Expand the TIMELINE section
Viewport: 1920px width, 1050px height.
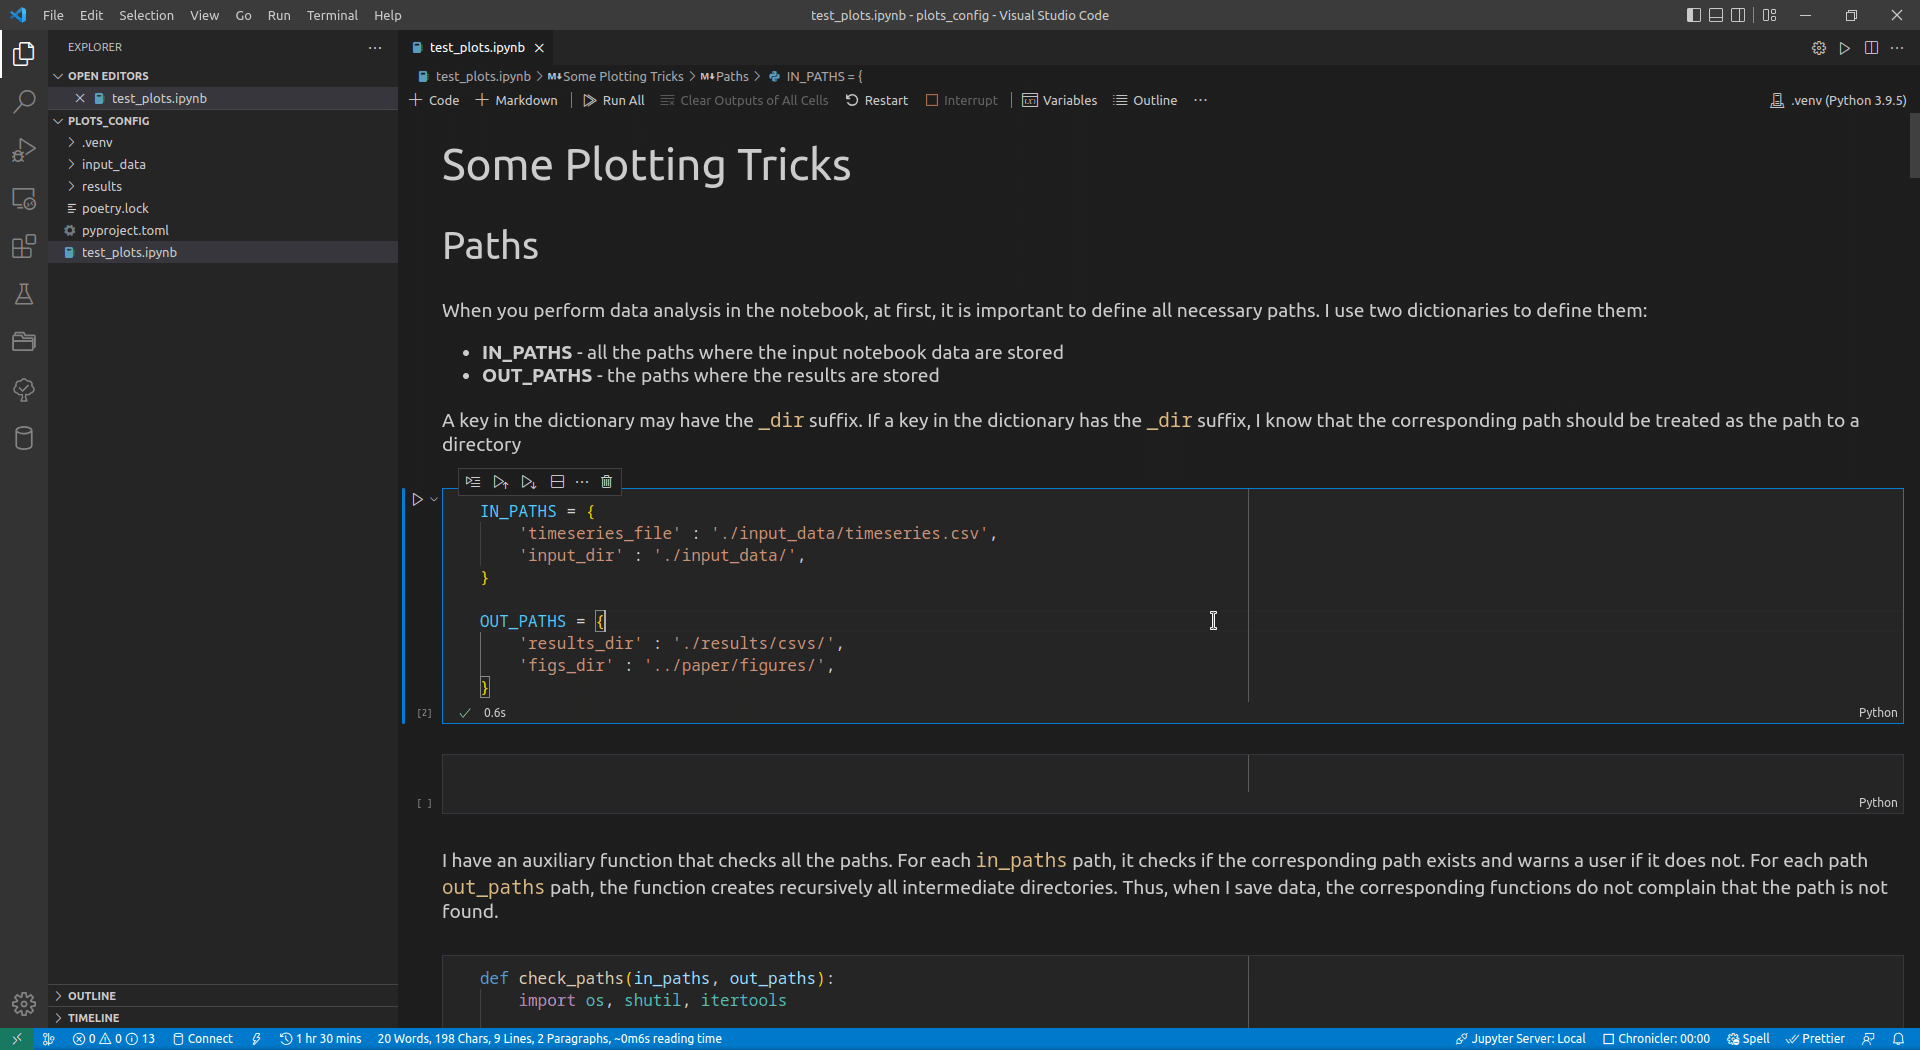[x=95, y=1017]
